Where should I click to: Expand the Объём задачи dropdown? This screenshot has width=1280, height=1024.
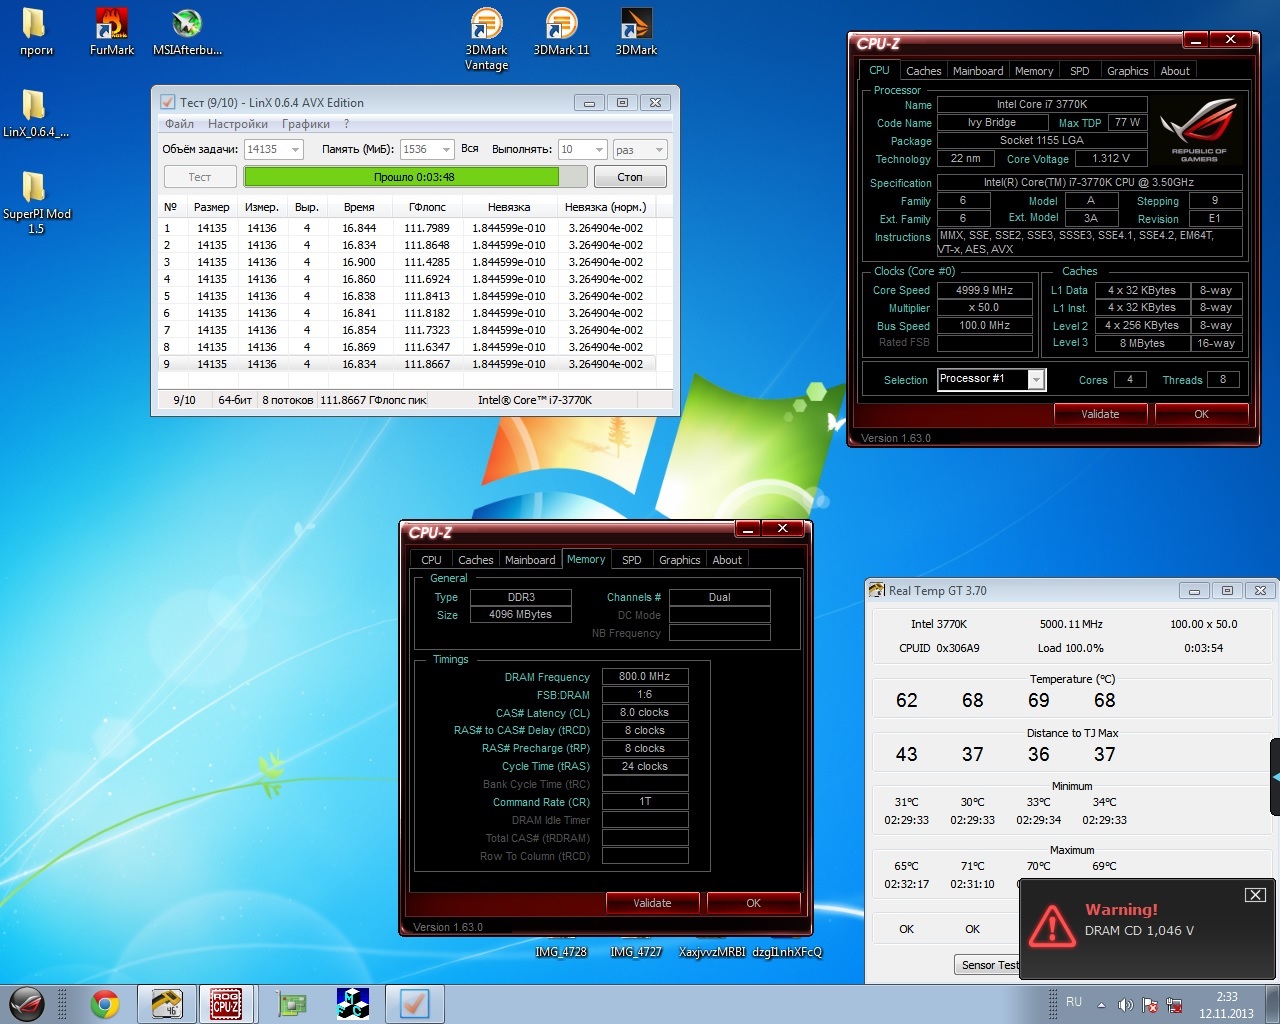pos(295,150)
